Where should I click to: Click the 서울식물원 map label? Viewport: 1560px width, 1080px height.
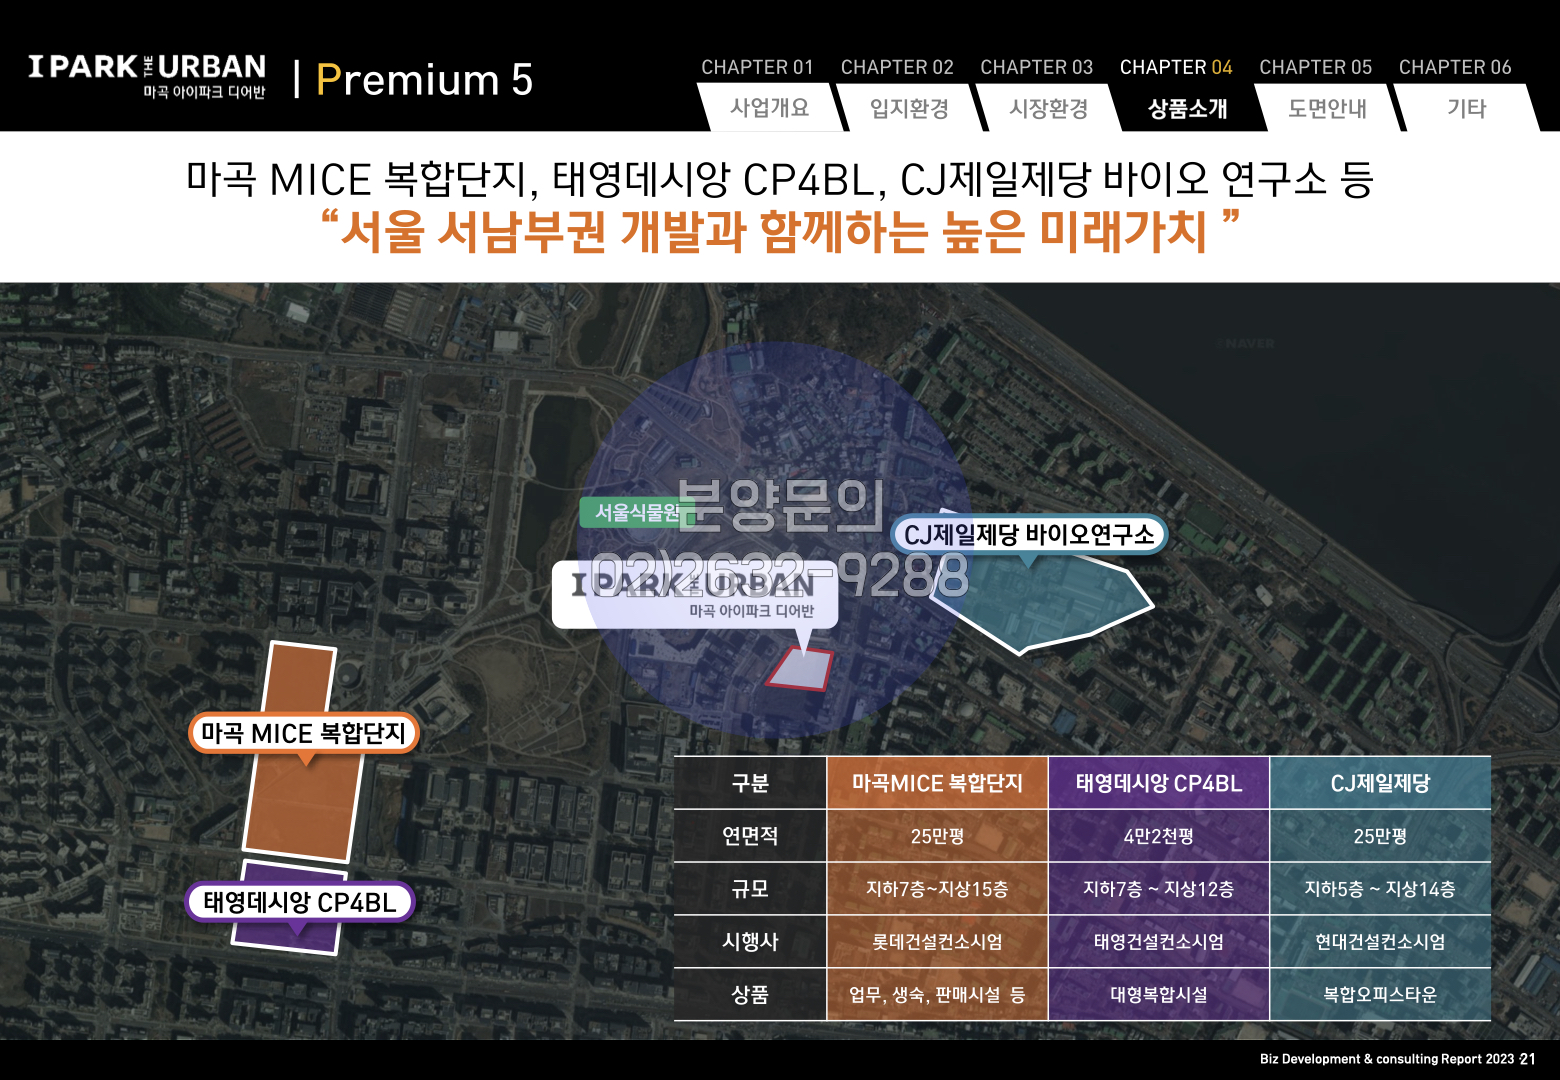[637, 512]
